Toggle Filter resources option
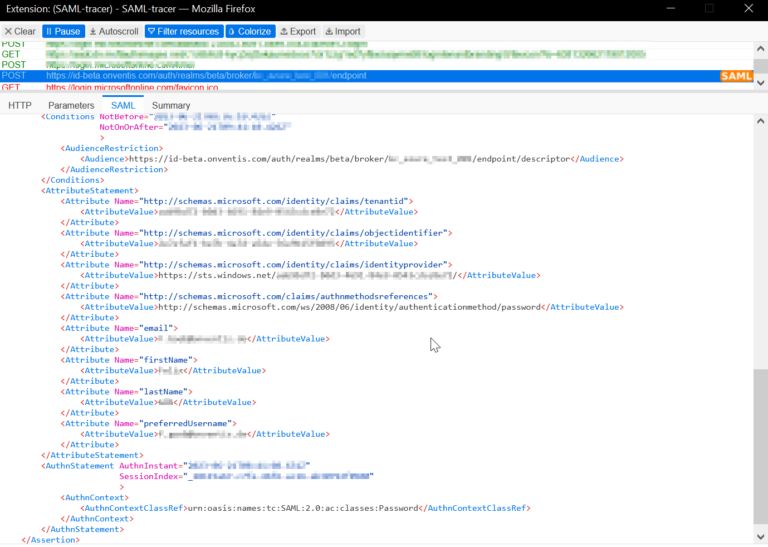 (183, 31)
